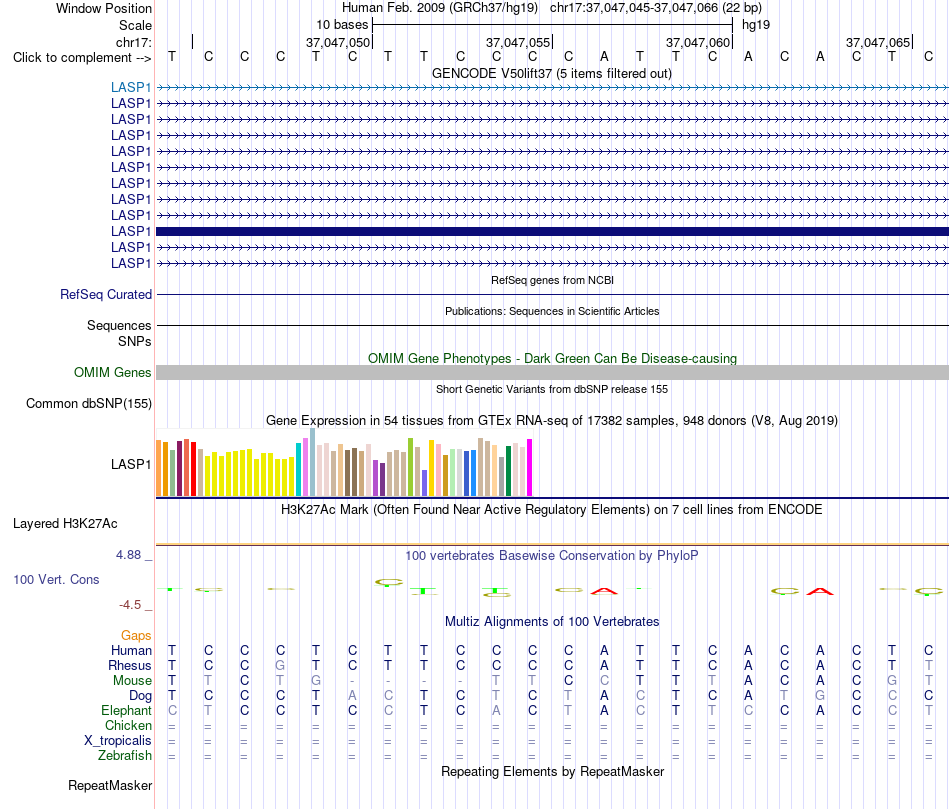Click the chr17: ruler label
Viewport: 950px width, 809px height.
coord(134,42)
